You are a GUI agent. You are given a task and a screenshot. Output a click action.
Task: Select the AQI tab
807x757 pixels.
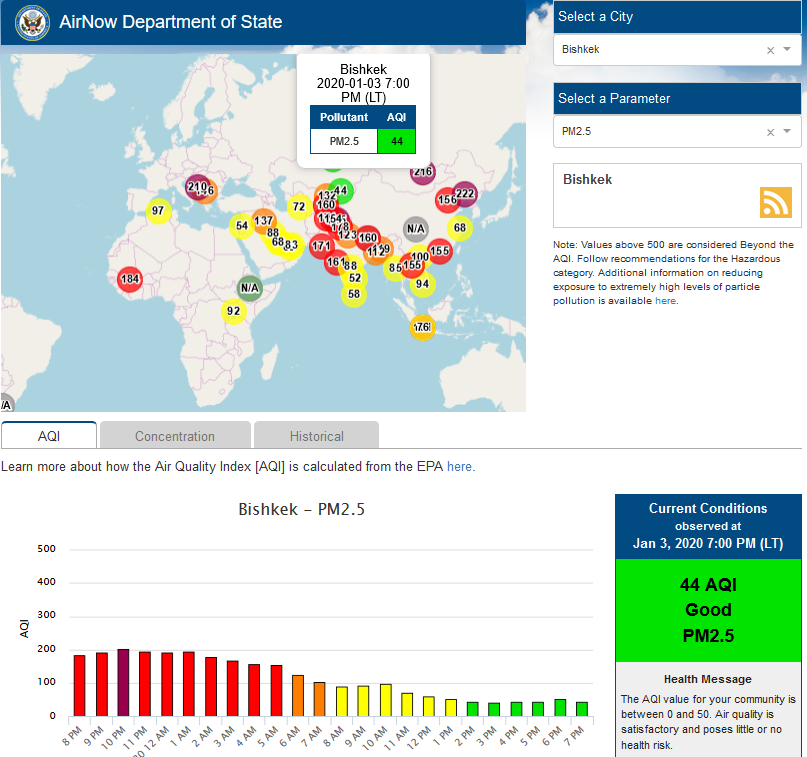(49, 436)
